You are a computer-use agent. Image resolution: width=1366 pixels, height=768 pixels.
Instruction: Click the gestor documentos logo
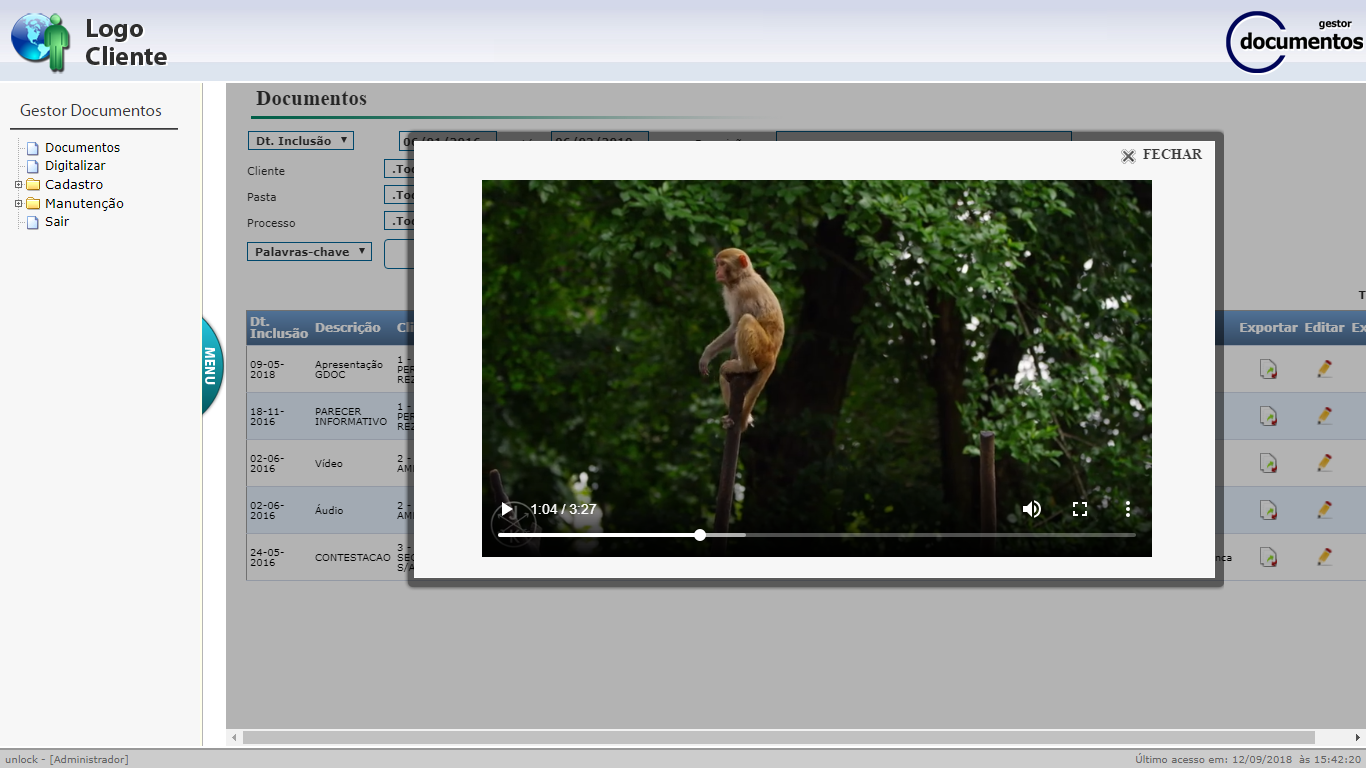pos(1294,42)
